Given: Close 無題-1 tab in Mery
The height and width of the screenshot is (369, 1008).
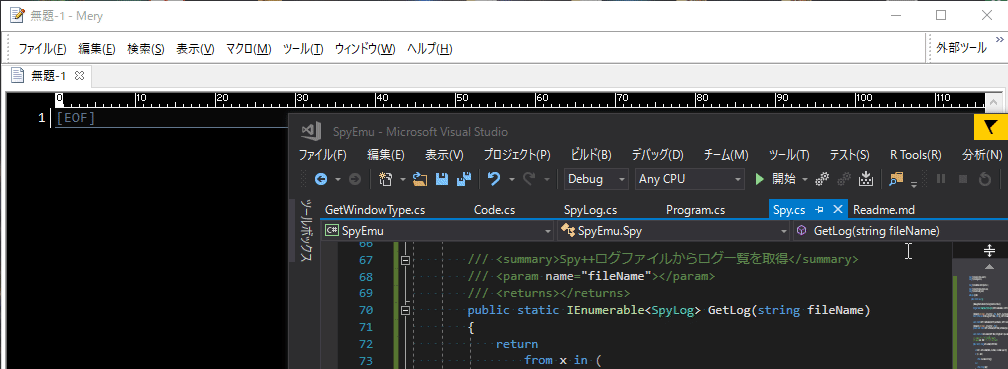Looking at the screenshot, I should point(80,76).
